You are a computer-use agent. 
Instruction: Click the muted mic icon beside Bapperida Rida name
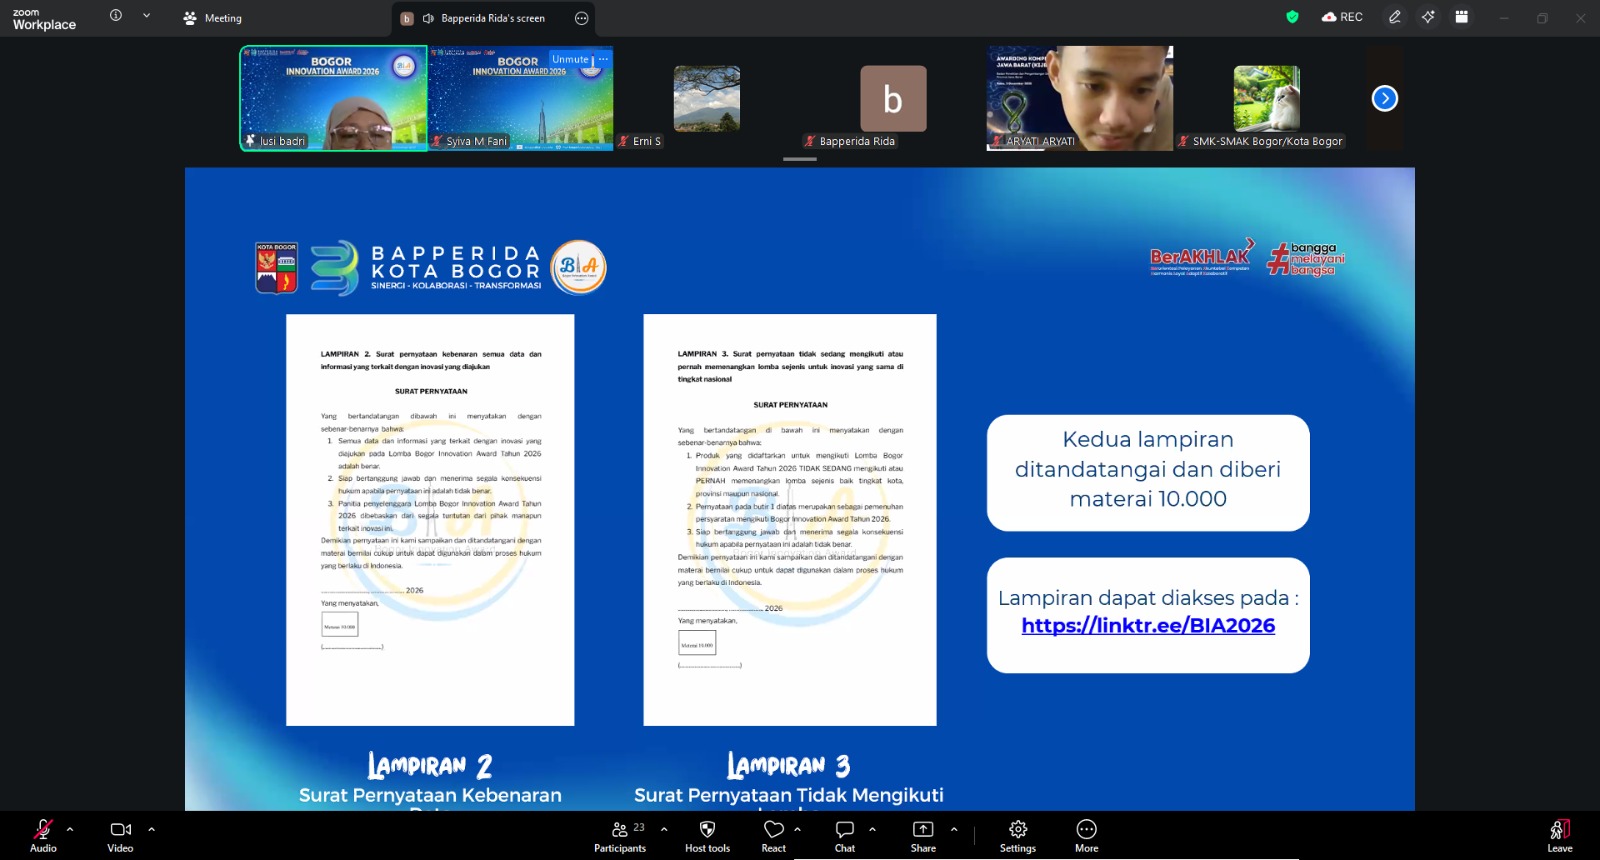[810, 141]
